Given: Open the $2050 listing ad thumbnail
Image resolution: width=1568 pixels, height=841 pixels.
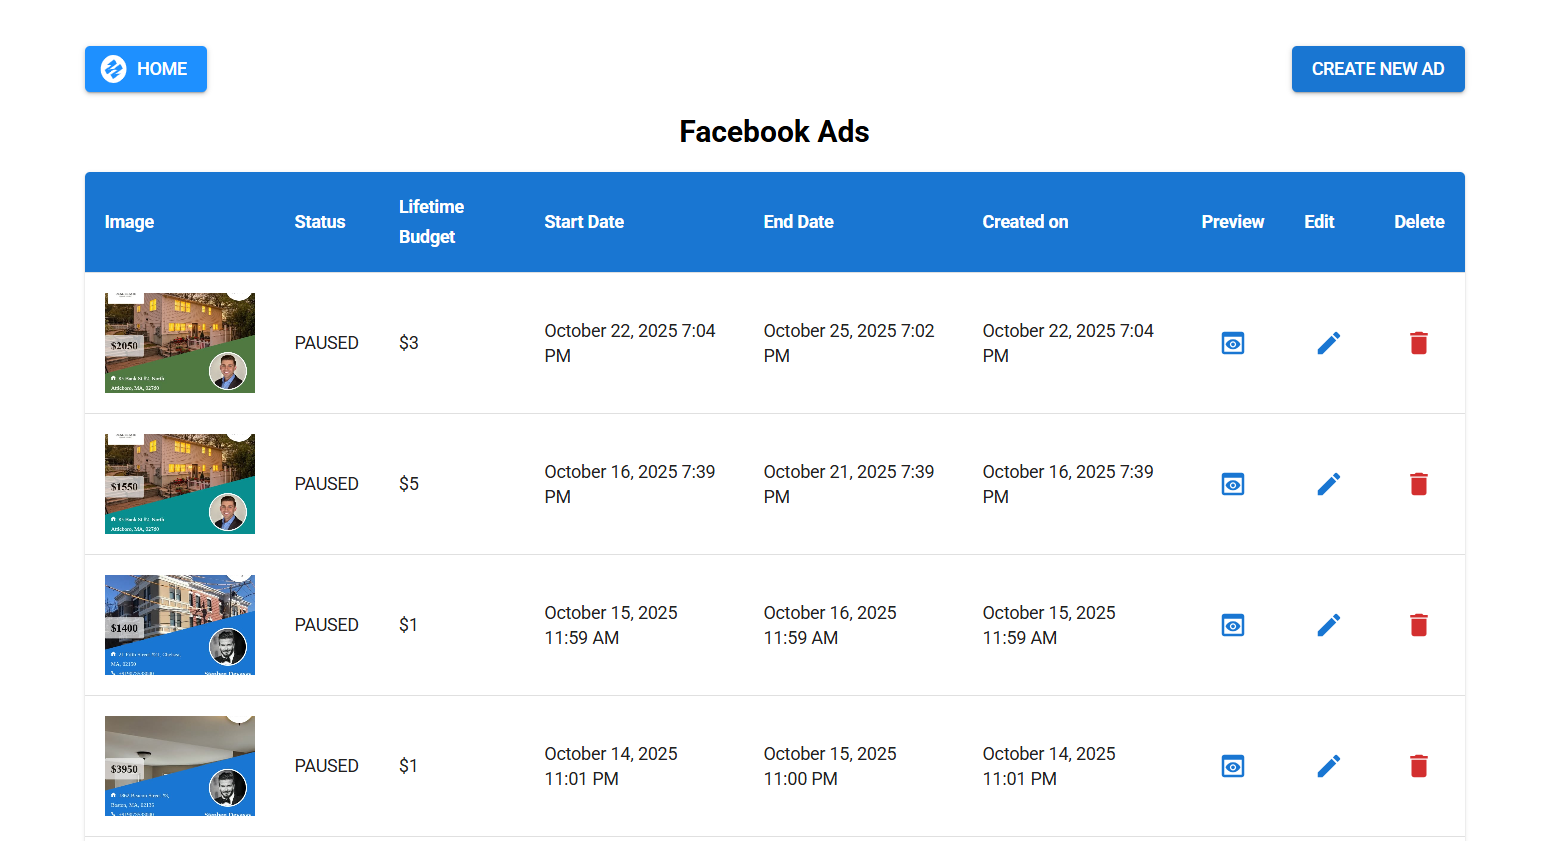Looking at the screenshot, I should 180,343.
